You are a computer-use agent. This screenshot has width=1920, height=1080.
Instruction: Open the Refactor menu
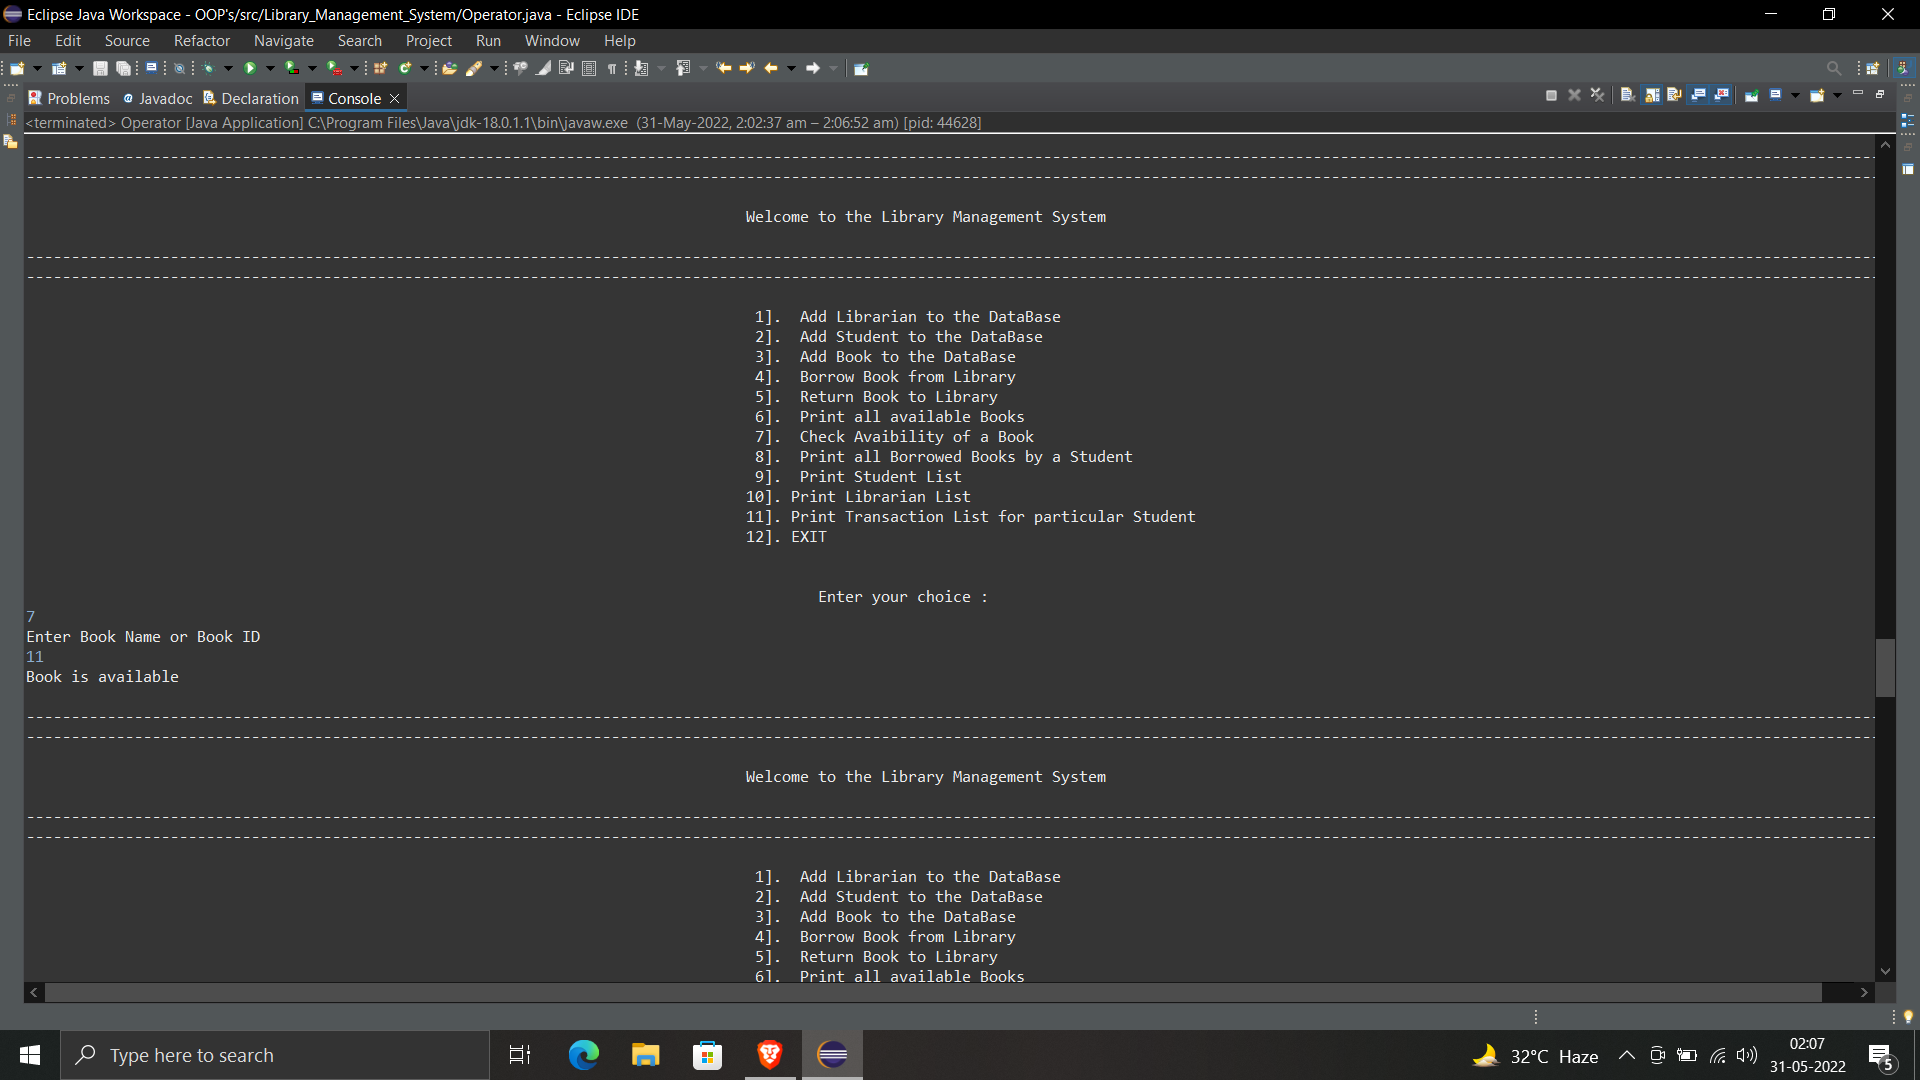[x=201, y=41]
